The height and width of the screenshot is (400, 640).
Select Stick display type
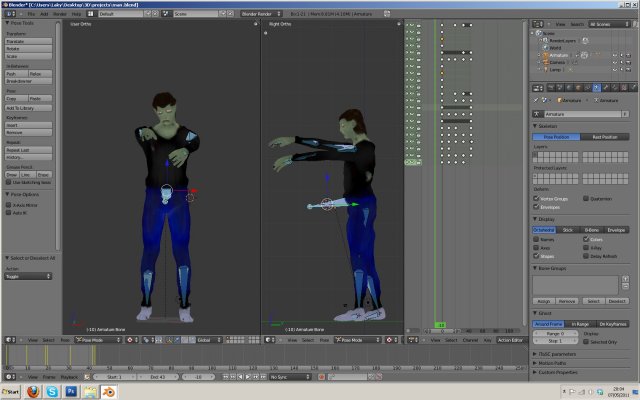568,230
